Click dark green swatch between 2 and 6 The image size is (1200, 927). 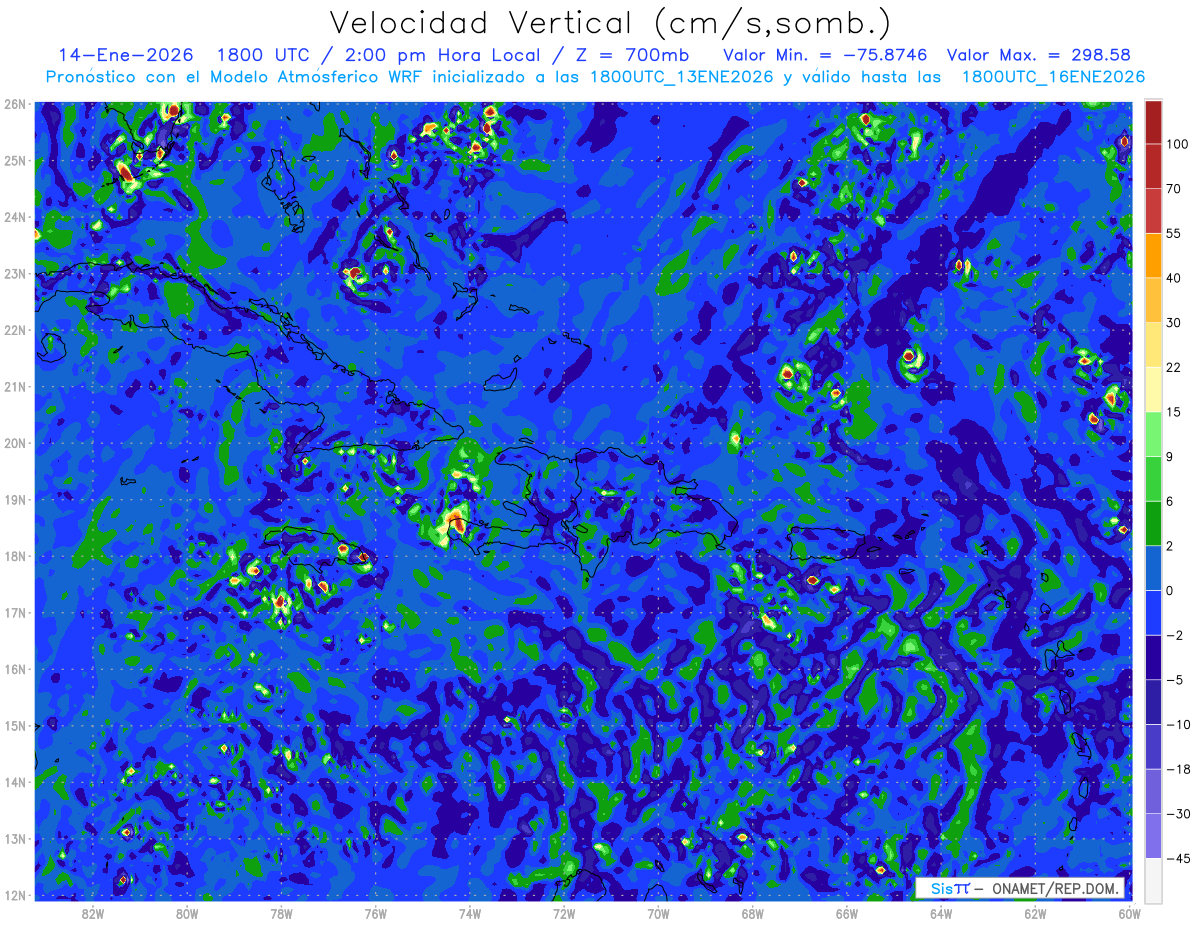point(1152,523)
